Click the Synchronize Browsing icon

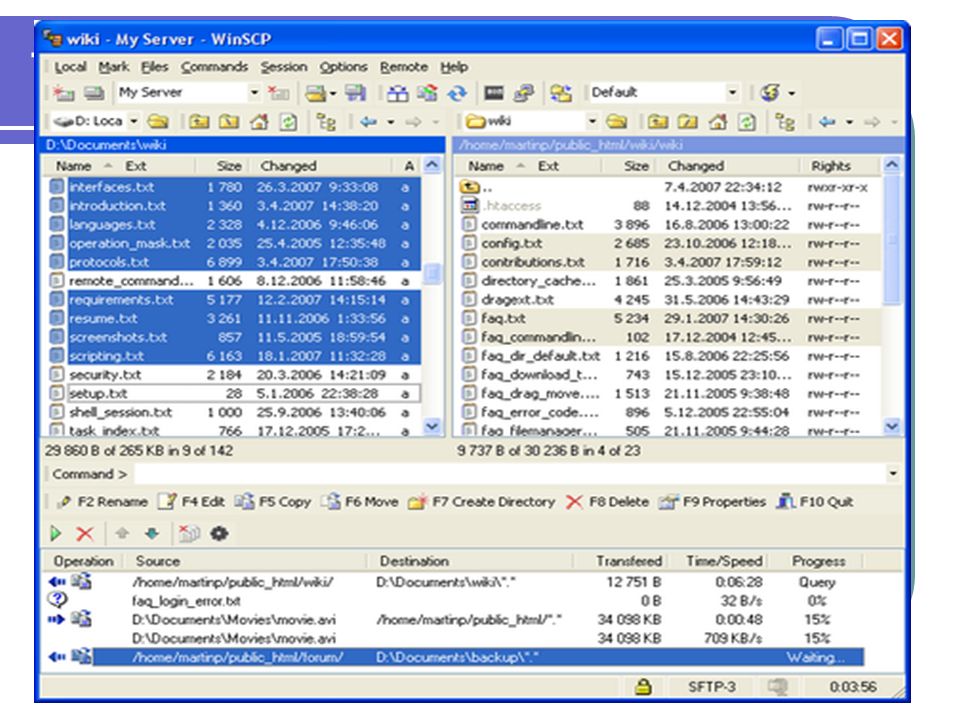pos(560,93)
